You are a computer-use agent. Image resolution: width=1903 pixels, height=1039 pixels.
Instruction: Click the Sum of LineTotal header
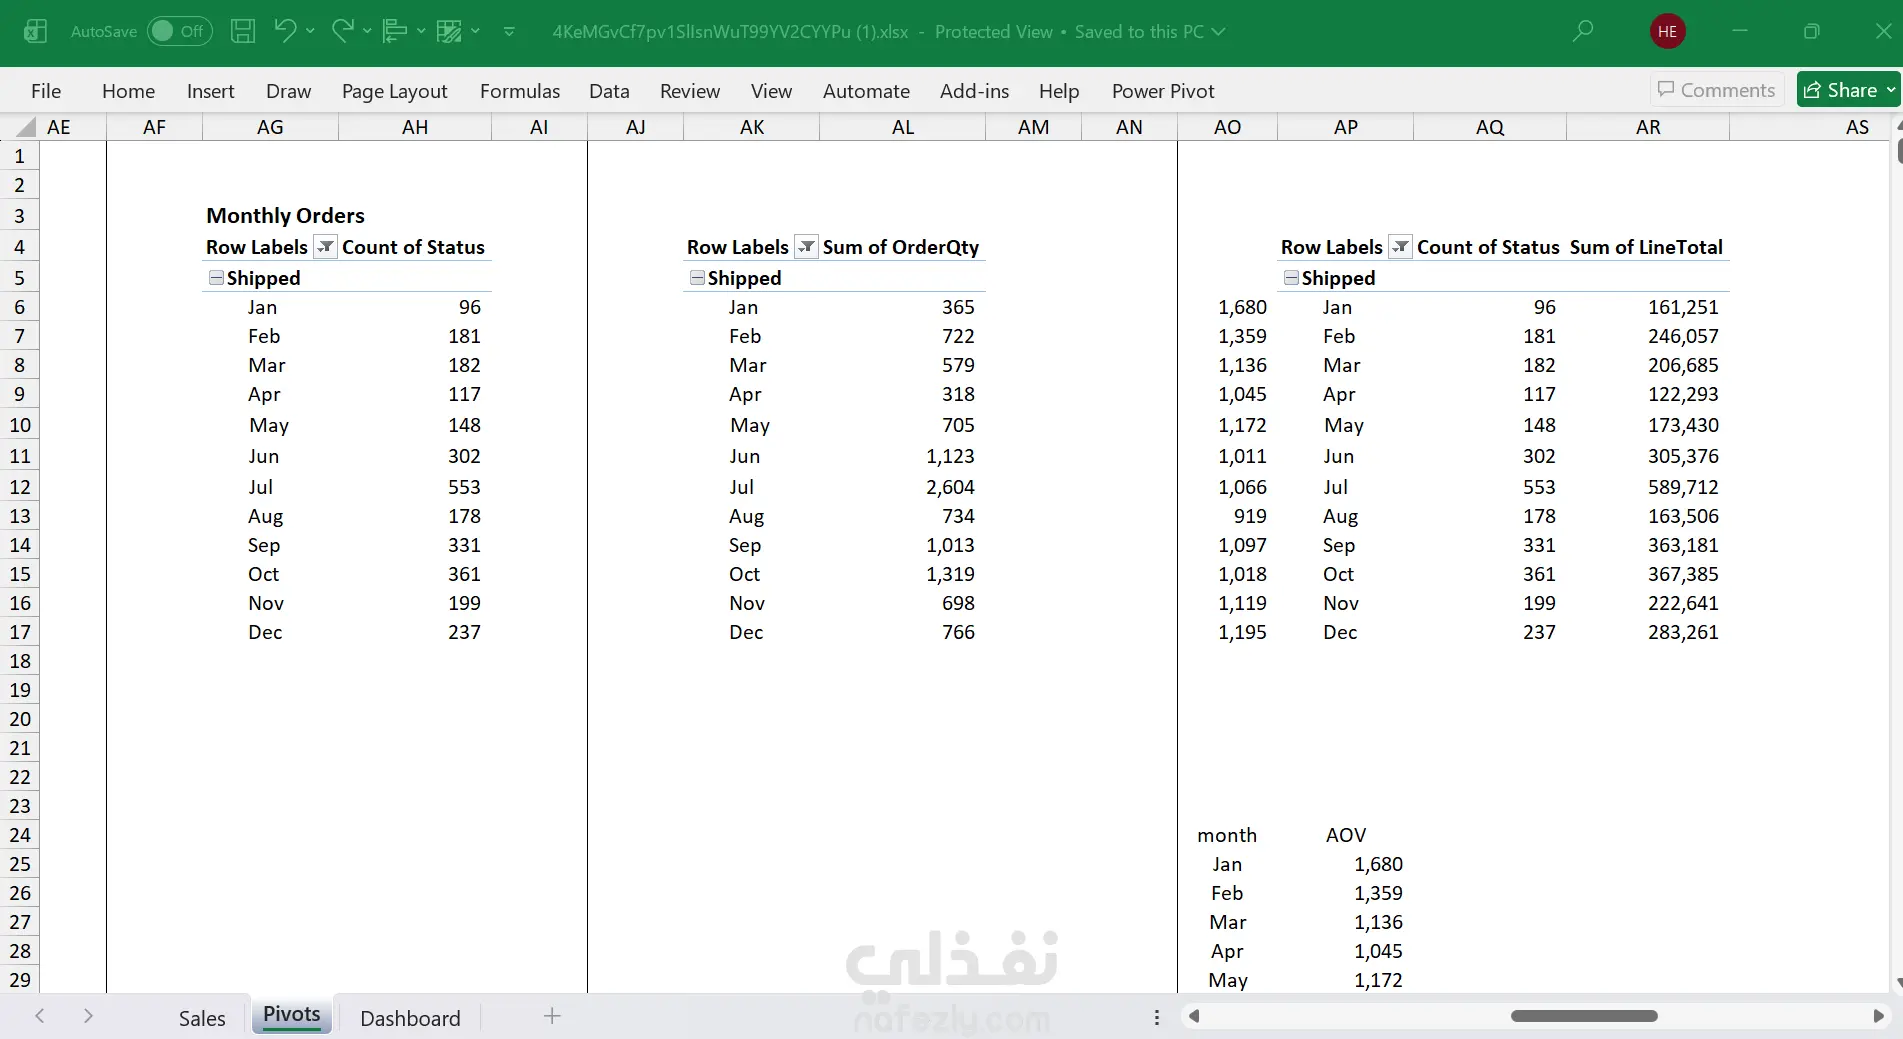(x=1646, y=247)
